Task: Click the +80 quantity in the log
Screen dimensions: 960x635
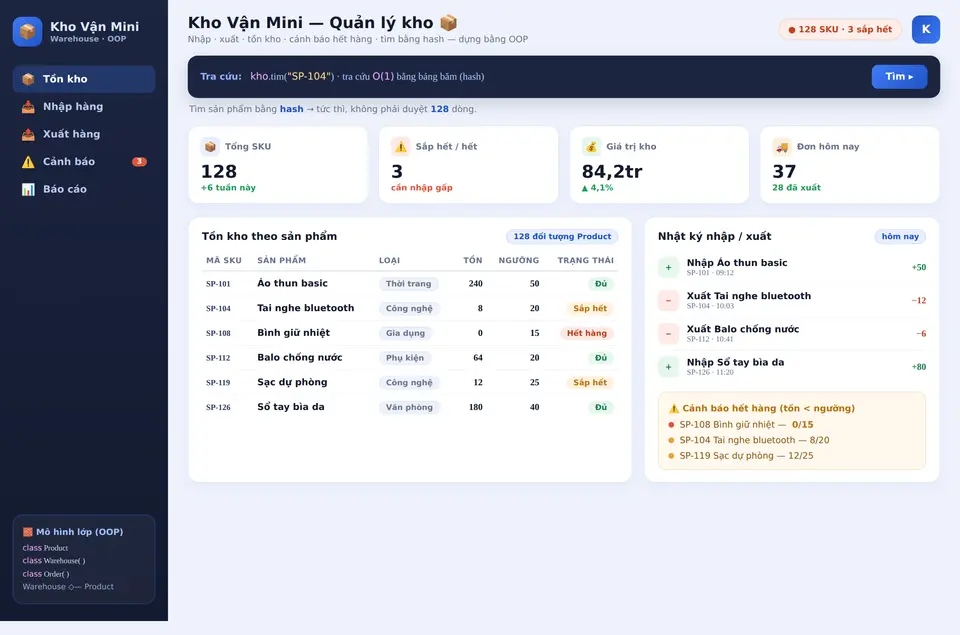Action: point(918,367)
